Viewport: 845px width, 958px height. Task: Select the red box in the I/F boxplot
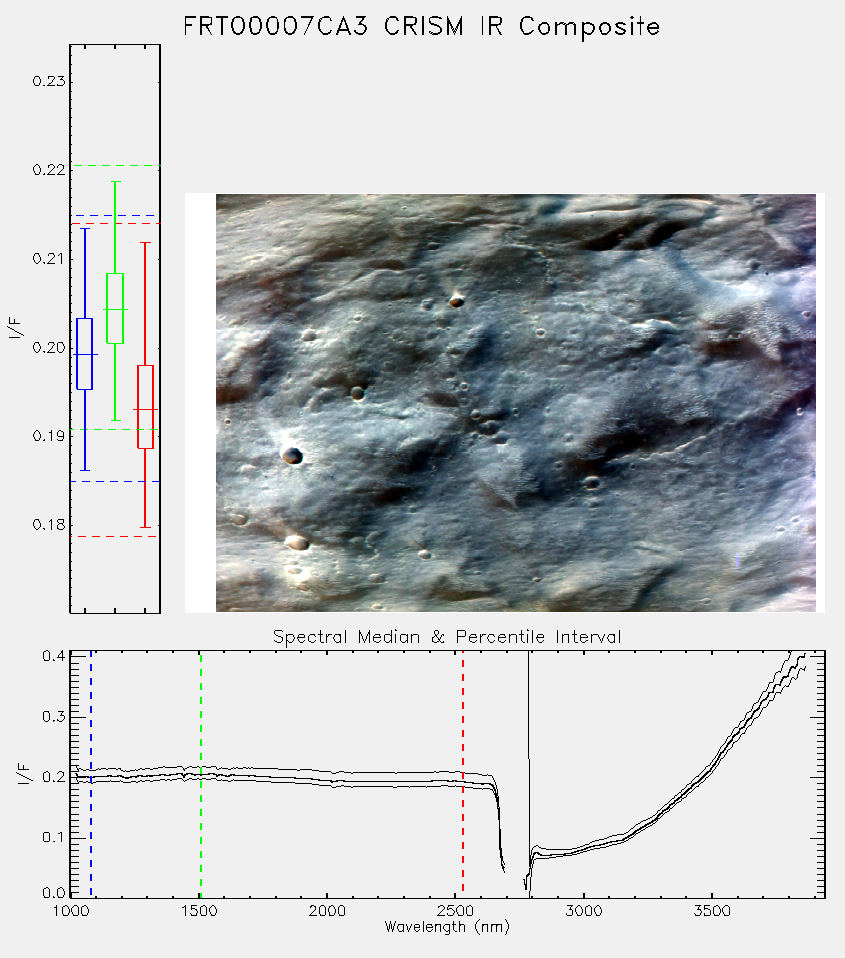145,407
